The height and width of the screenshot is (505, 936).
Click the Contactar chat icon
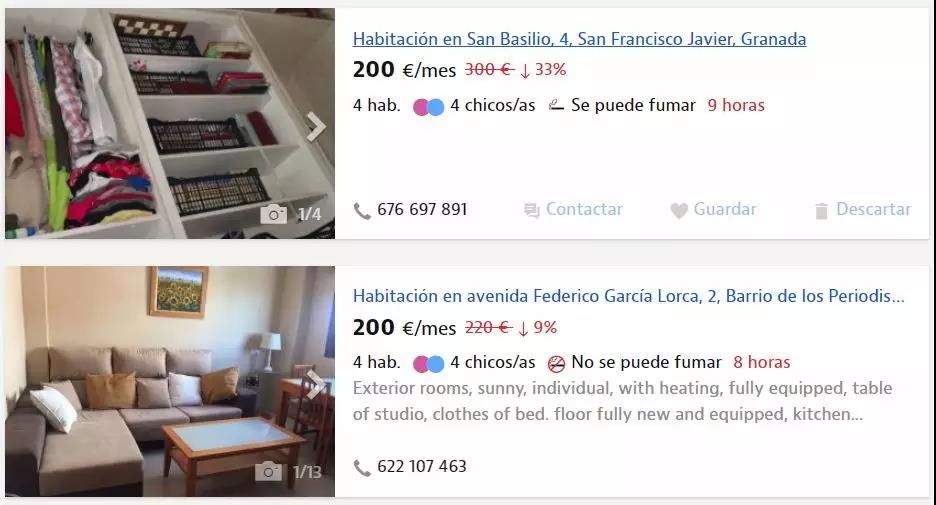tap(531, 210)
